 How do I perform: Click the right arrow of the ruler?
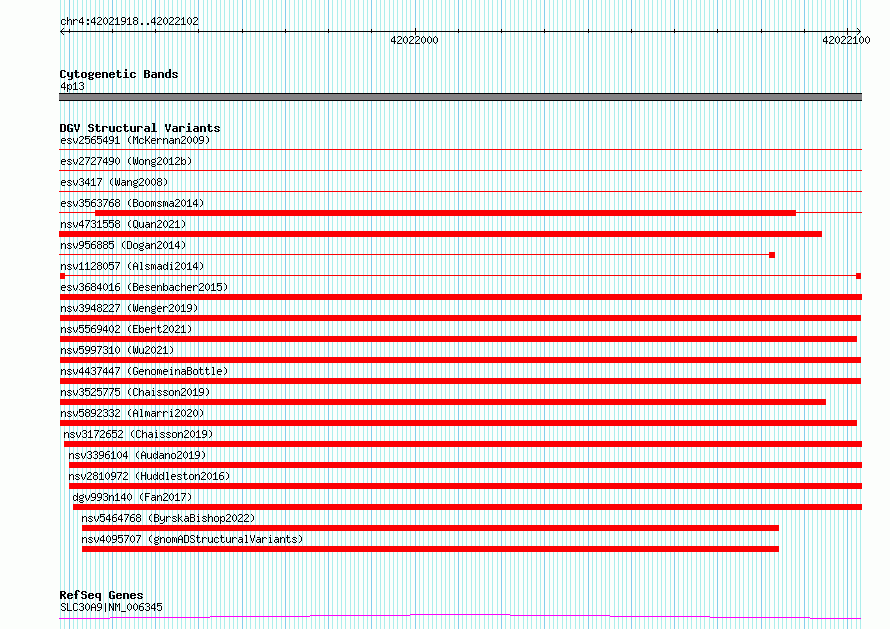click(x=858, y=31)
